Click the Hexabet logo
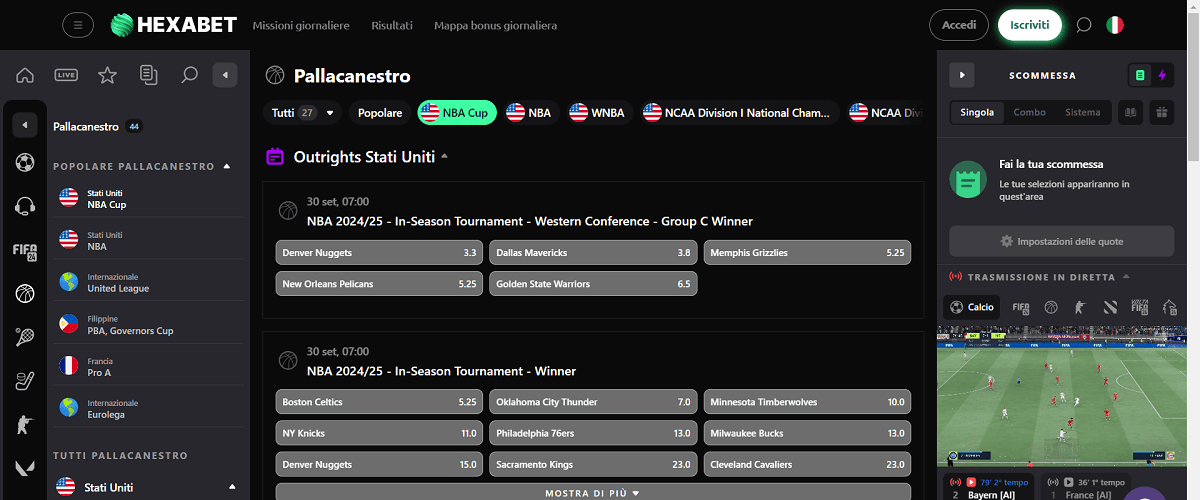 (x=173, y=25)
